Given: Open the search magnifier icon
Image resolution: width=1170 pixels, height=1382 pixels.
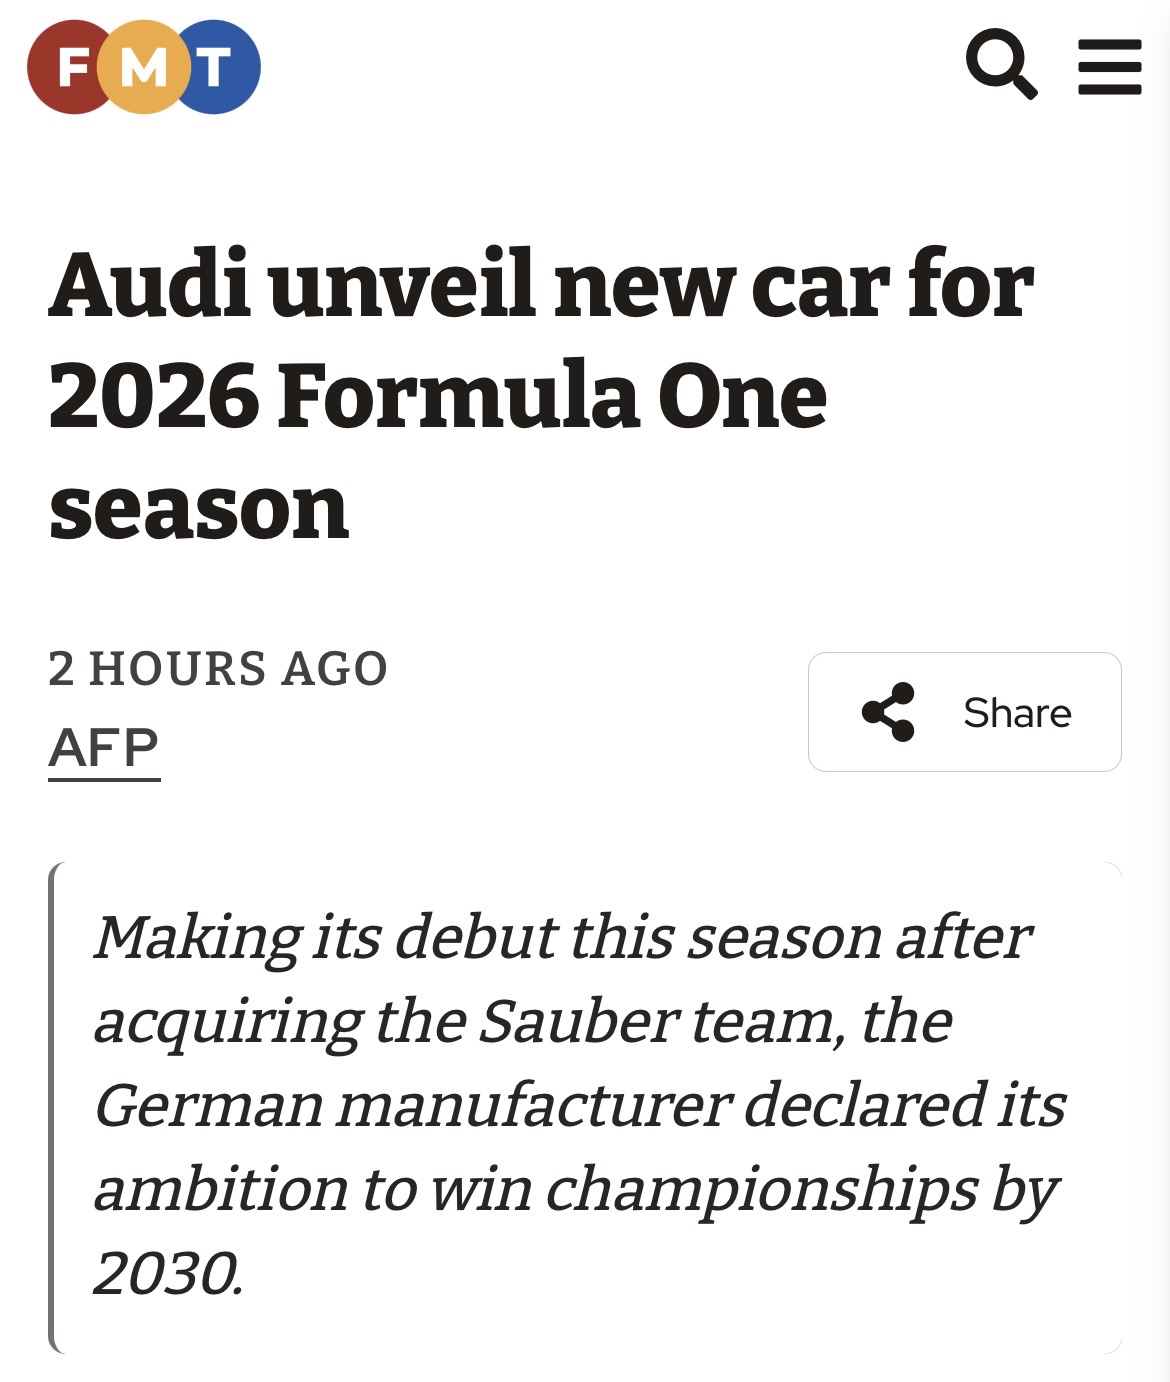Looking at the screenshot, I should (x=1001, y=65).
